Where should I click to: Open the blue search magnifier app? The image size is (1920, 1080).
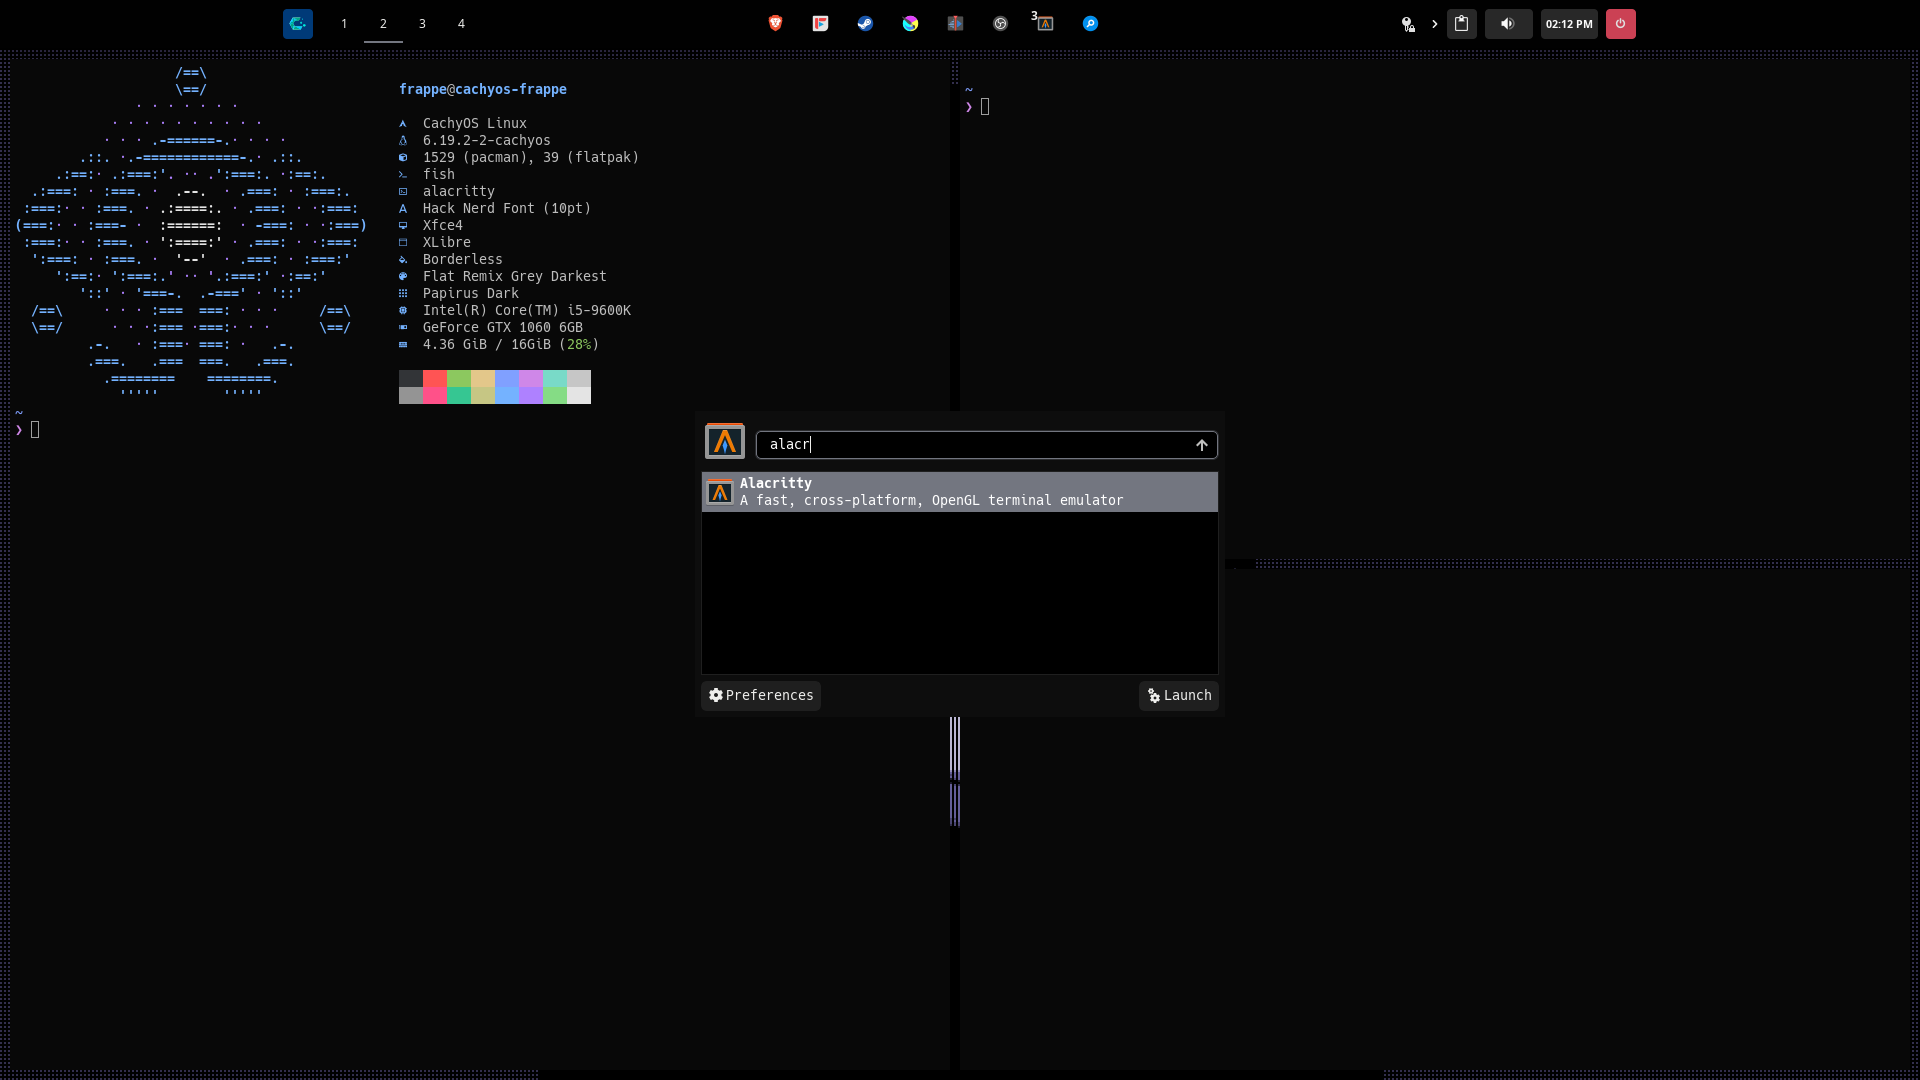[x=1090, y=23]
